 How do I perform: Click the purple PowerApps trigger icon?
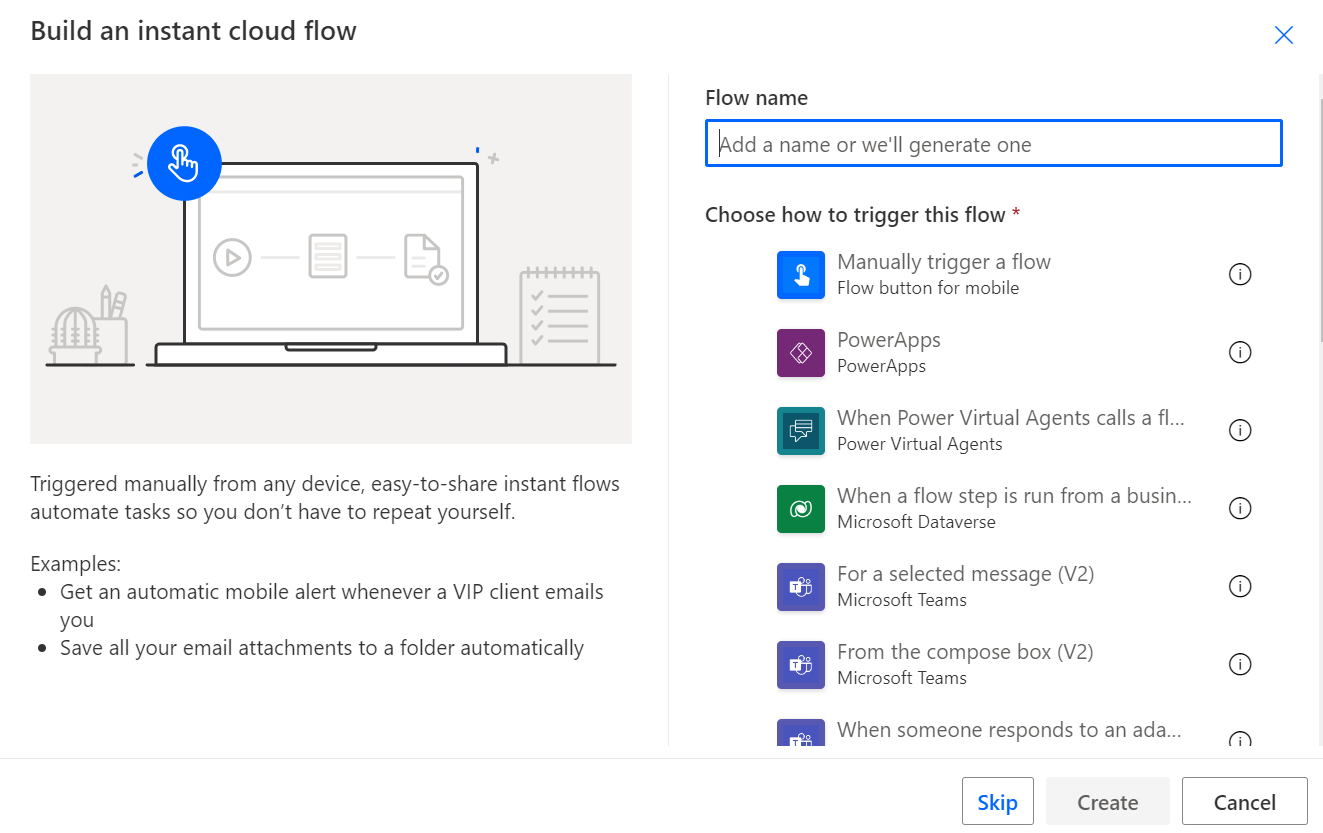coord(801,353)
